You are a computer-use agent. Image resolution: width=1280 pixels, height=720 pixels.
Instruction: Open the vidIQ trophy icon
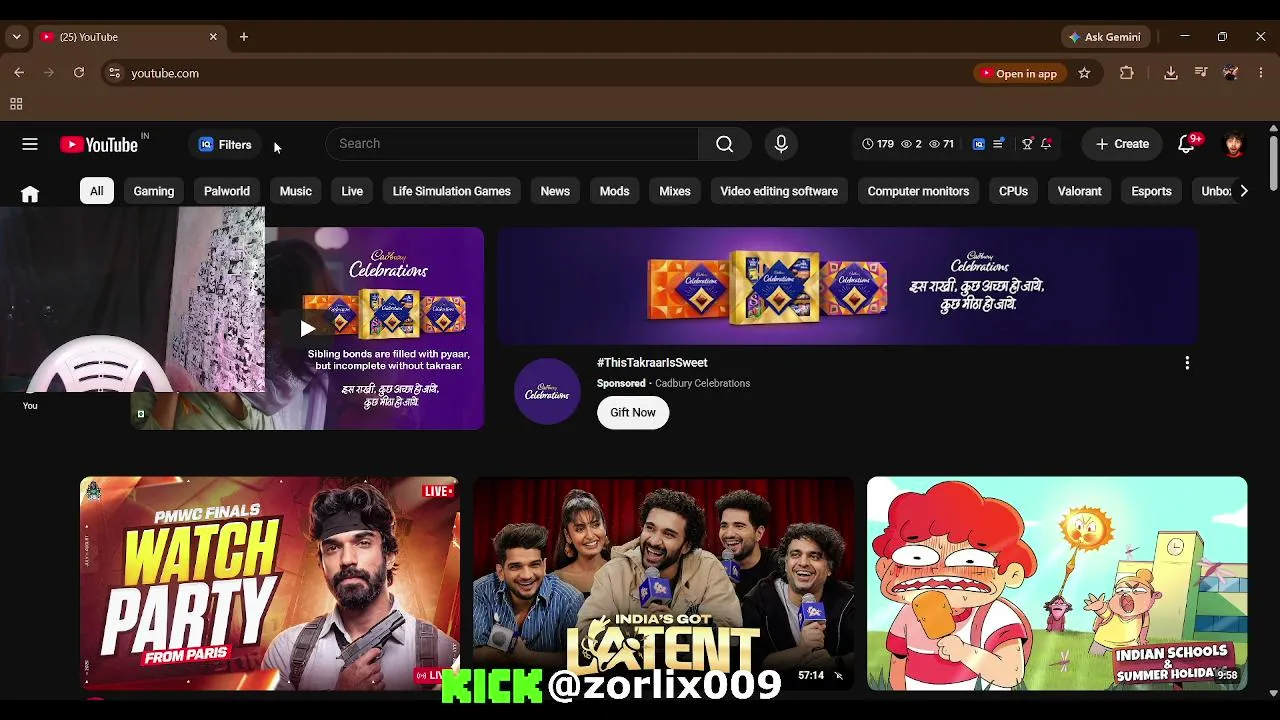[1027, 144]
